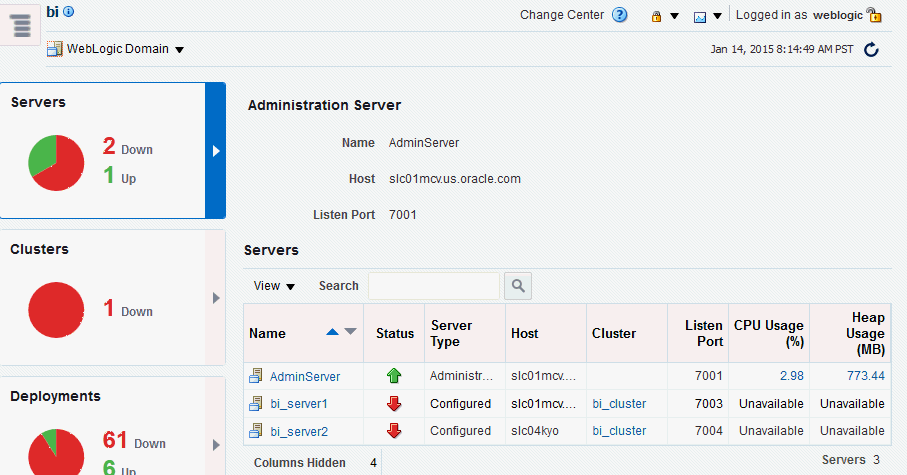Open the bi_server2 link
Image resolution: width=907 pixels, height=475 pixels.
pos(299,432)
